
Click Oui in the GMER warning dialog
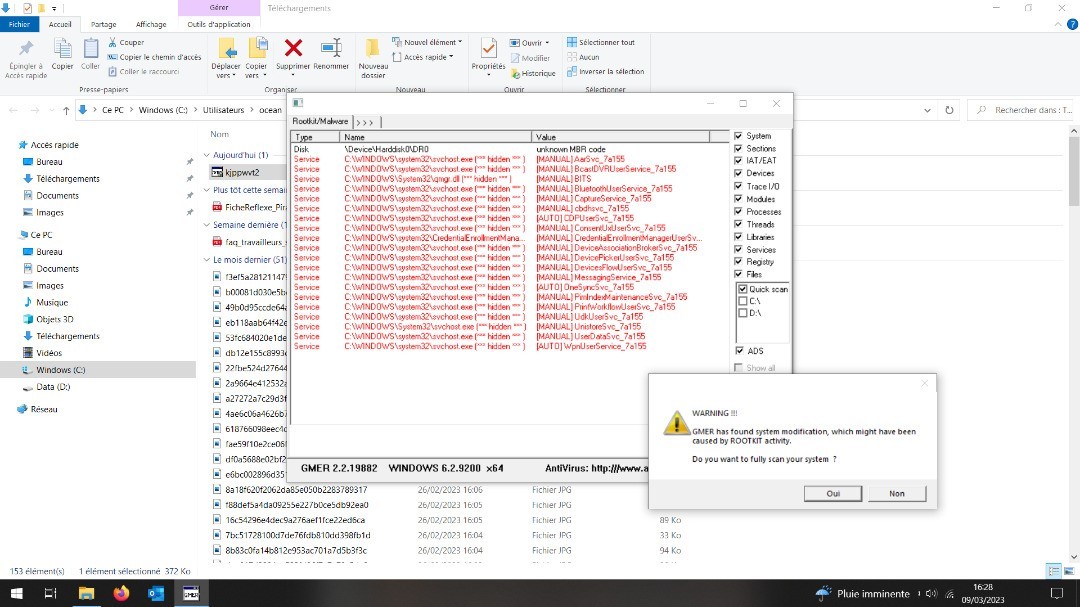(x=833, y=493)
